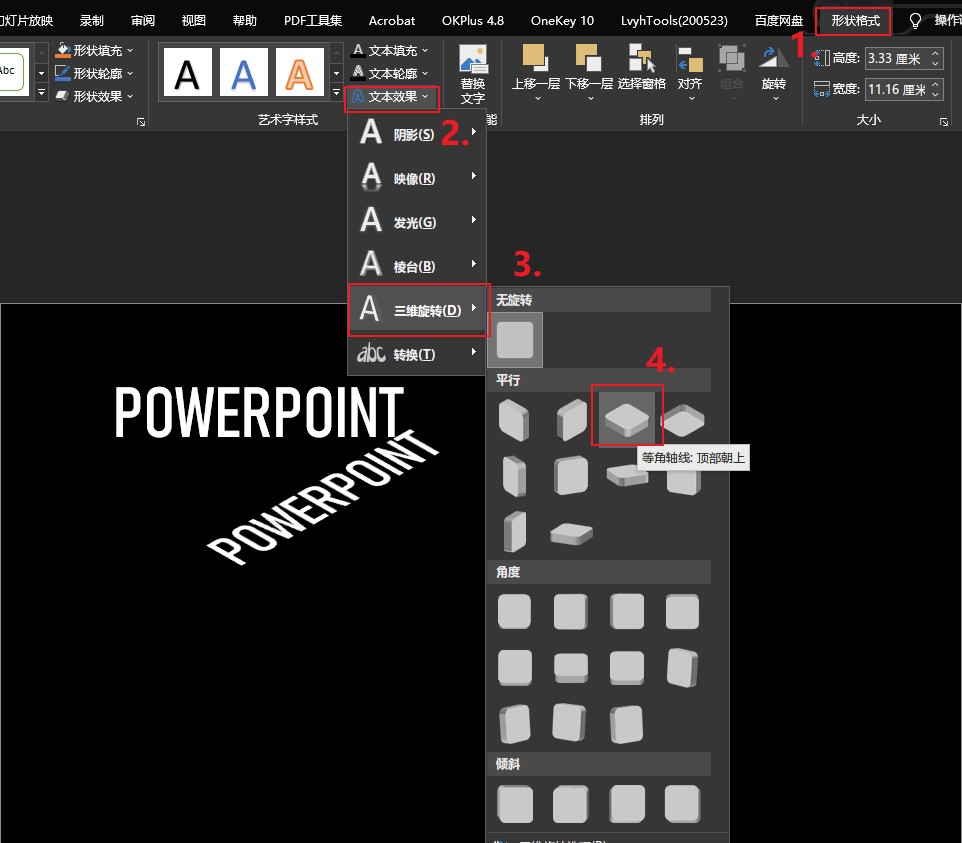Select the oblique bottom-right preset under 倾斜
This screenshot has height=843, width=962.
[x=682, y=804]
